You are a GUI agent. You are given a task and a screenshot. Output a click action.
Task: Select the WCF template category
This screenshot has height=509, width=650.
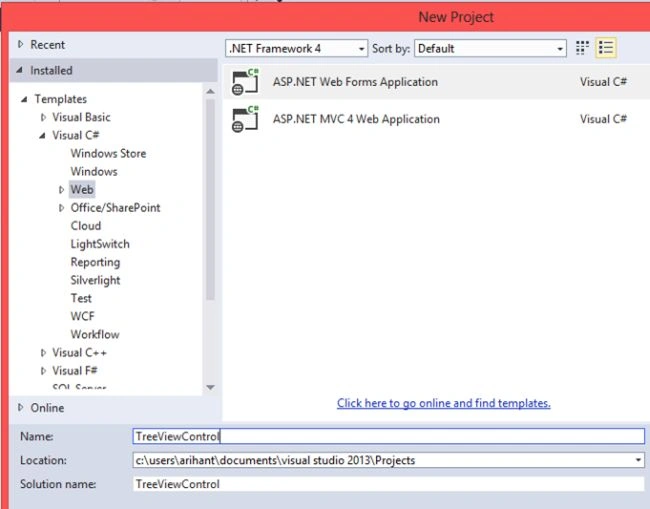[82, 316]
